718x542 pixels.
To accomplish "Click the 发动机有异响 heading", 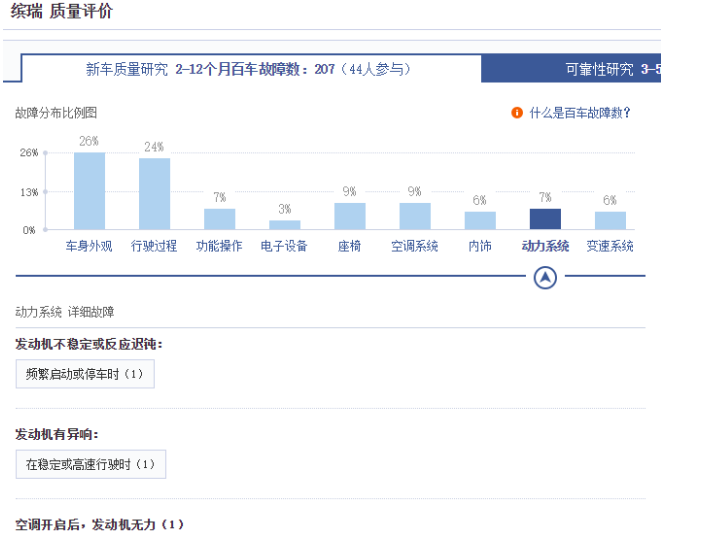I will [x=56, y=434].
